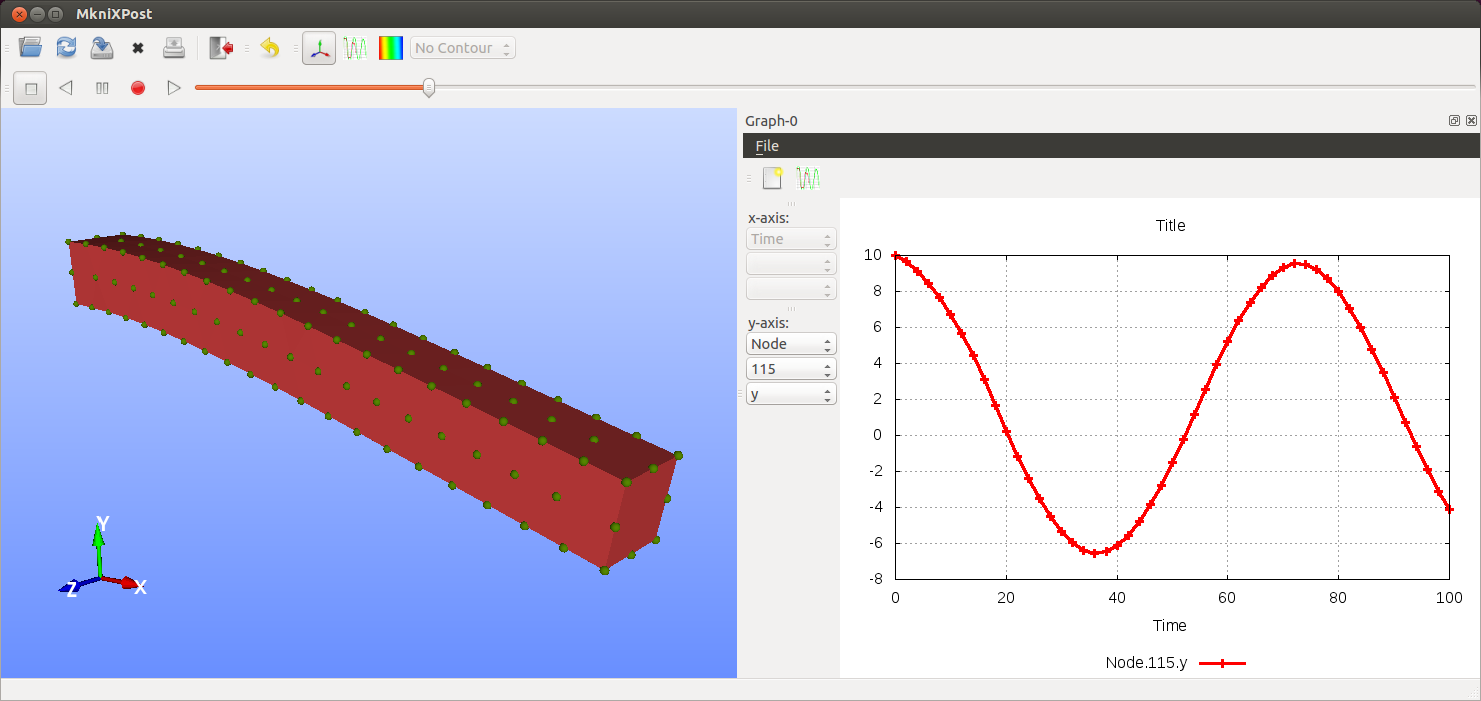Image resolution: width=1481 pixels, height=701 pixels.
Task: Open the node number 115 dropdown
Action: 791,369
